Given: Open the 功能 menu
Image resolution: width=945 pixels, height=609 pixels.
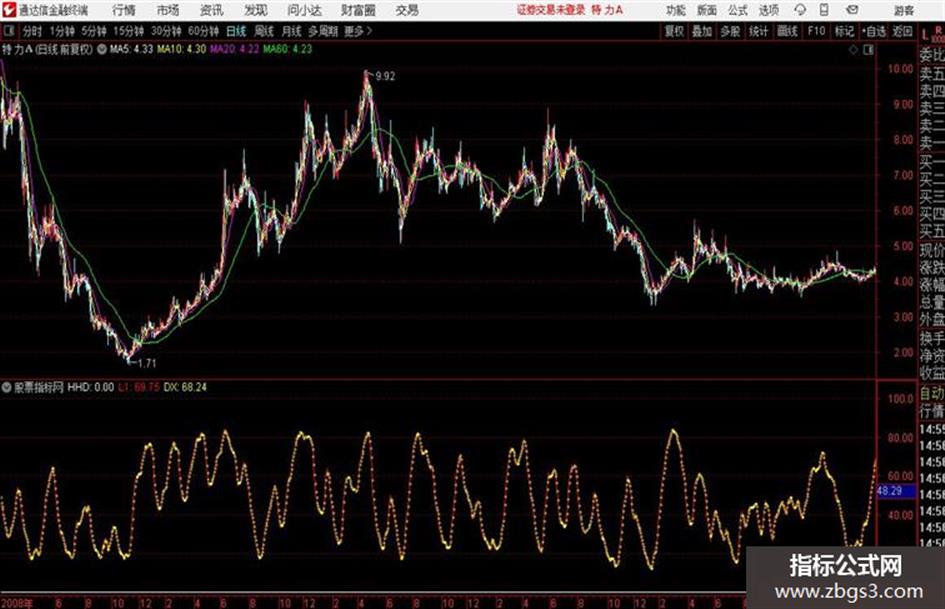Looking at the screenshot, I should coord(676,10).
